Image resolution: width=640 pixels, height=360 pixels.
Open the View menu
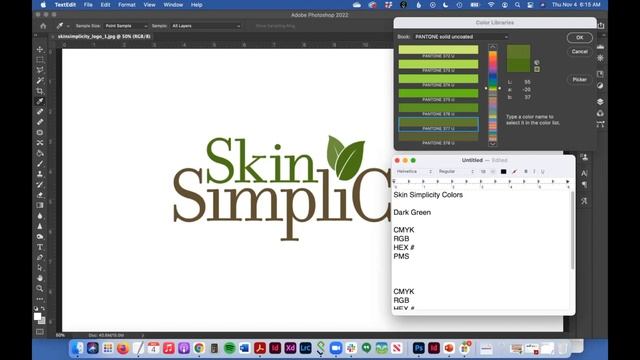tap(149, 5)
